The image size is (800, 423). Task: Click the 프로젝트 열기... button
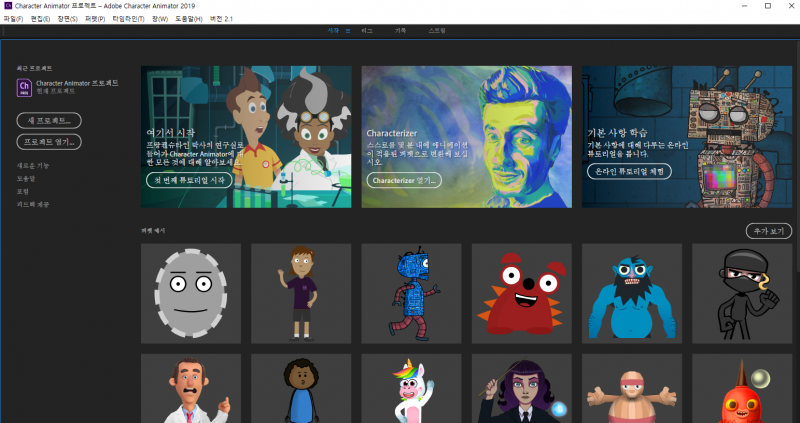(49, 141)
